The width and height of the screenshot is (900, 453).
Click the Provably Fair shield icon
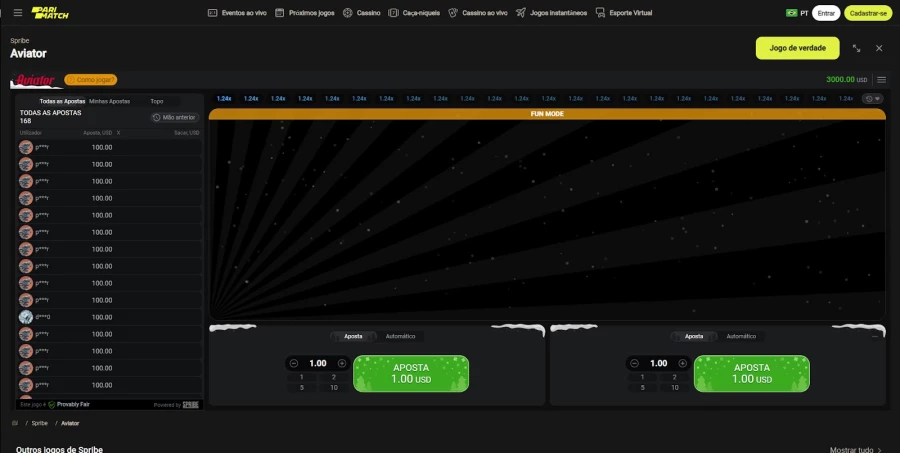(52, 404)
